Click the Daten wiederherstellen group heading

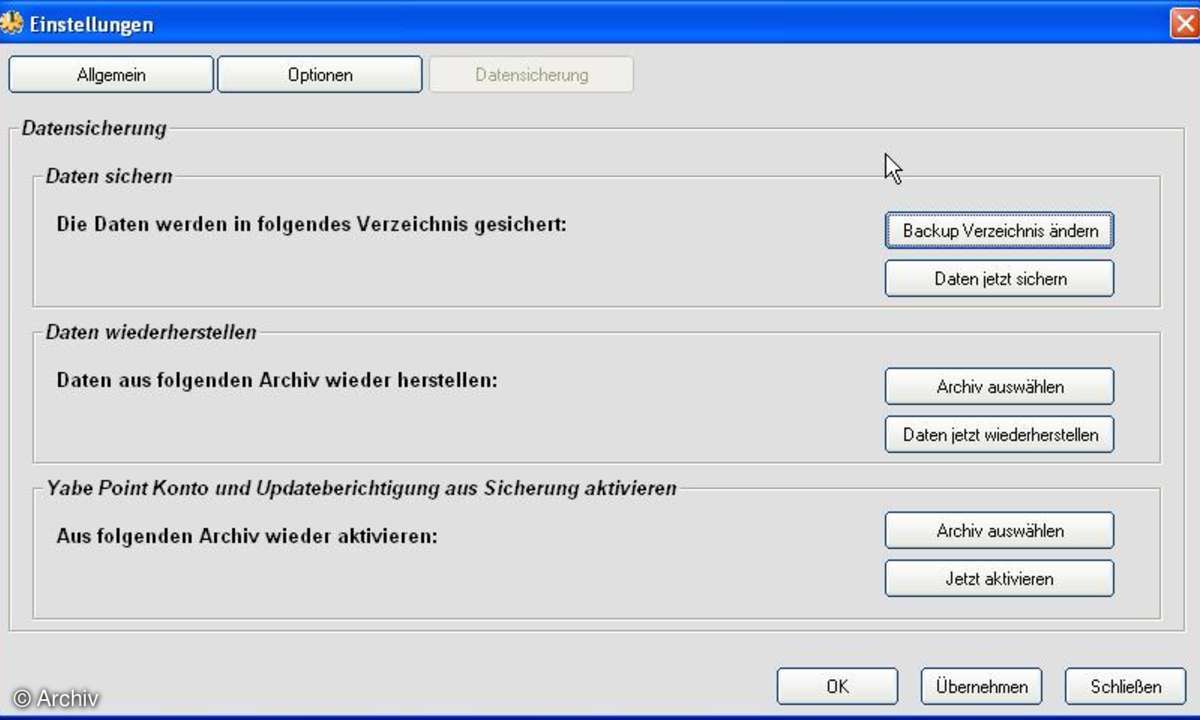coord(151,332)
